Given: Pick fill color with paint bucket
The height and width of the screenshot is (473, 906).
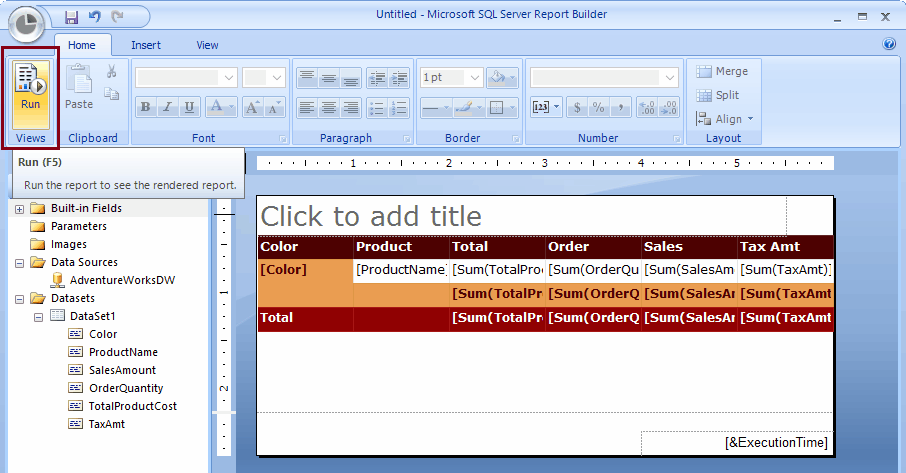Looking at the screenshot, I should click(502, 77).
